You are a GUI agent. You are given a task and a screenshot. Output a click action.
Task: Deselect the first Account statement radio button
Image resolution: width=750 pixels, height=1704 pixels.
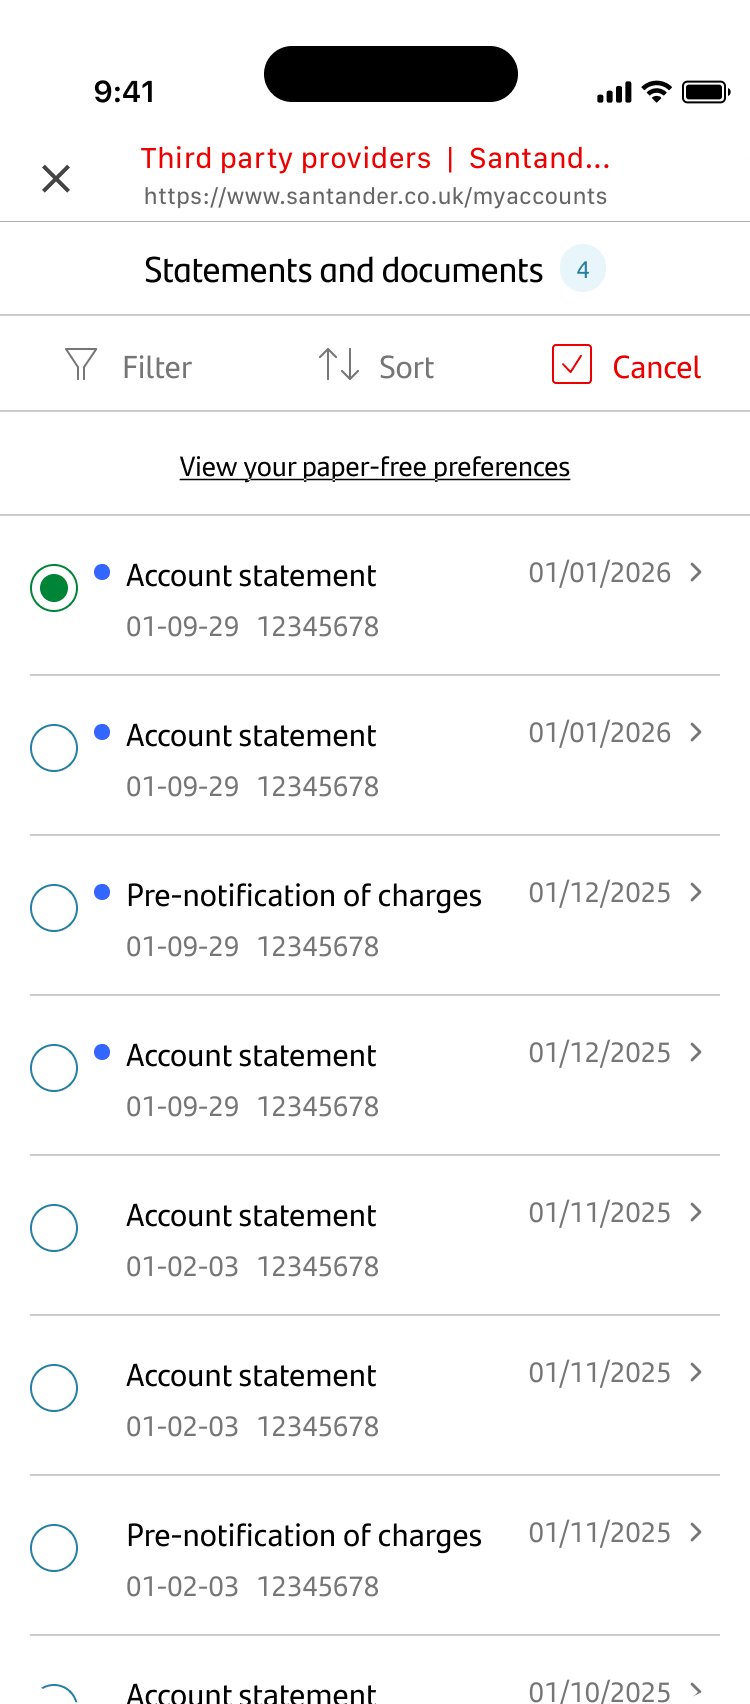pyautogui.click(x=54, y=588)
